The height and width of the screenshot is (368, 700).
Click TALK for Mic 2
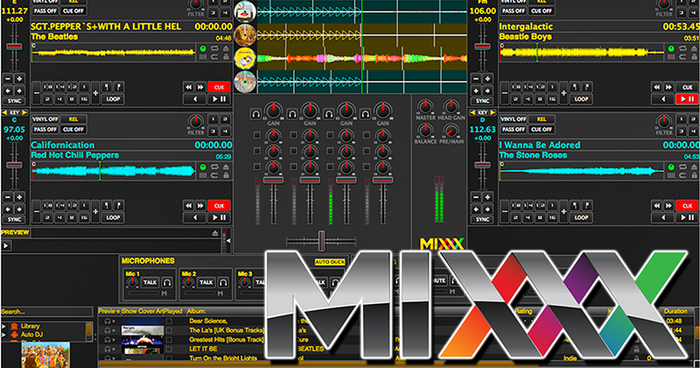tap(206, 282)
